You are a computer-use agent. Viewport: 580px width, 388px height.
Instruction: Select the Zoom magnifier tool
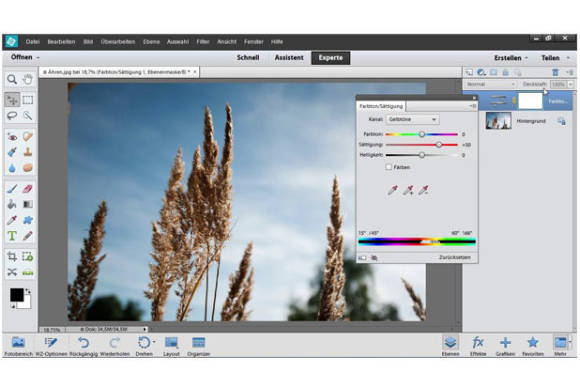click(12, 79)
